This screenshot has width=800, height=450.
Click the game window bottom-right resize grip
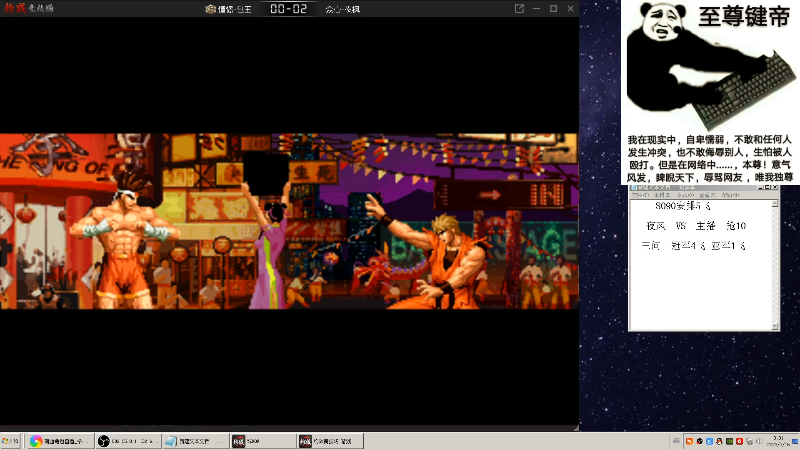tap(576, 428)
